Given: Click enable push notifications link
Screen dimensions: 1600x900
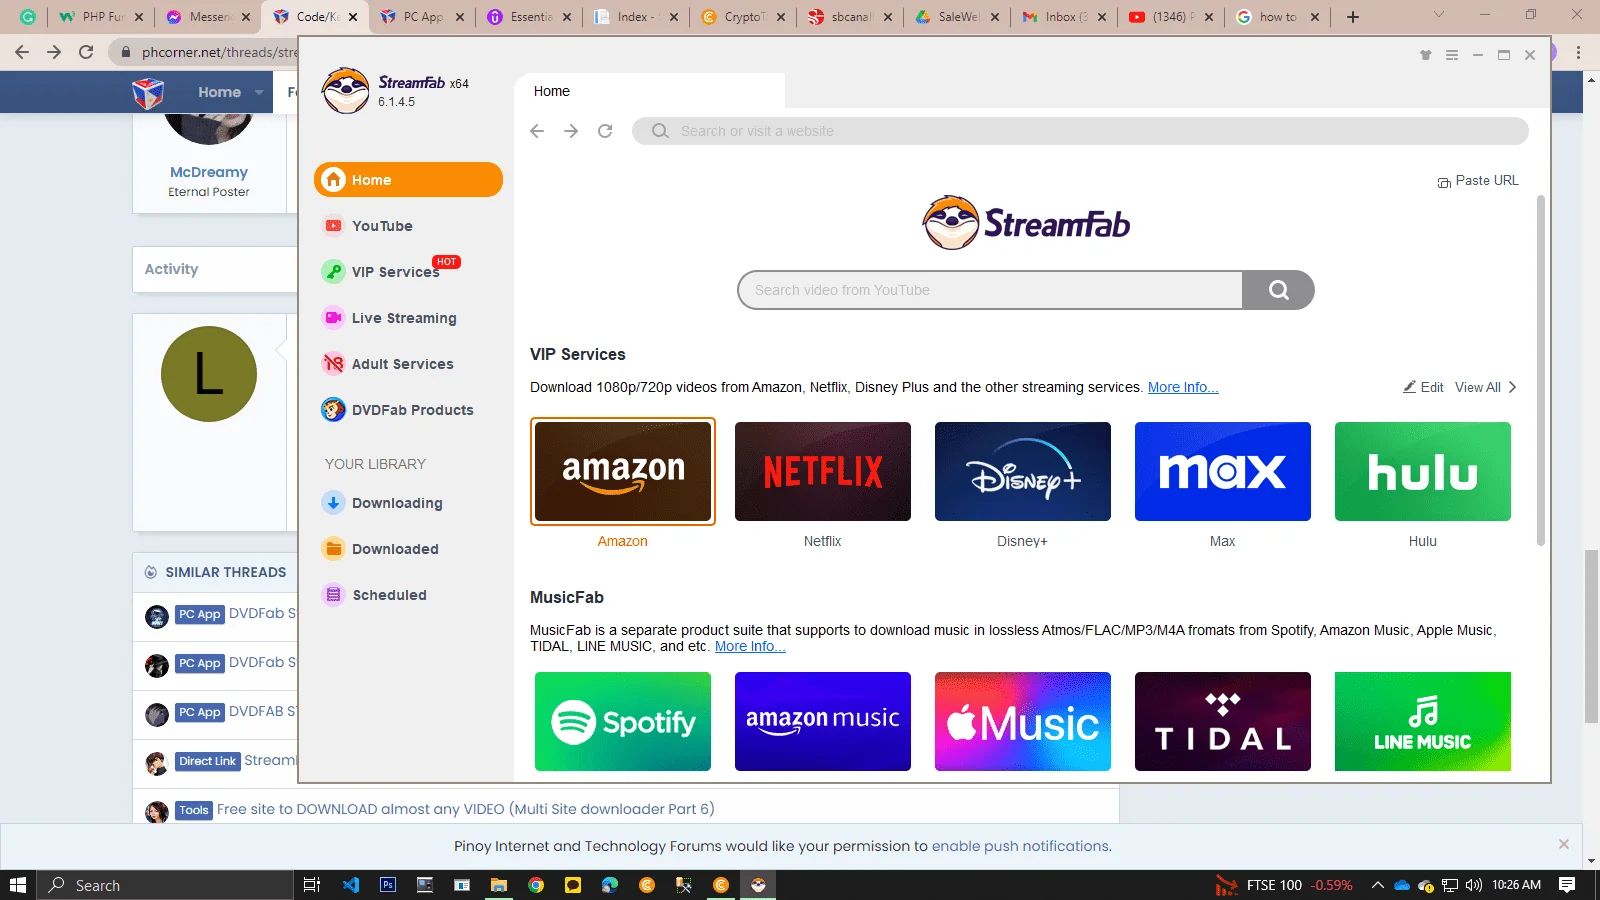Looking at the screenshot, I should (x=1020, y=846).
